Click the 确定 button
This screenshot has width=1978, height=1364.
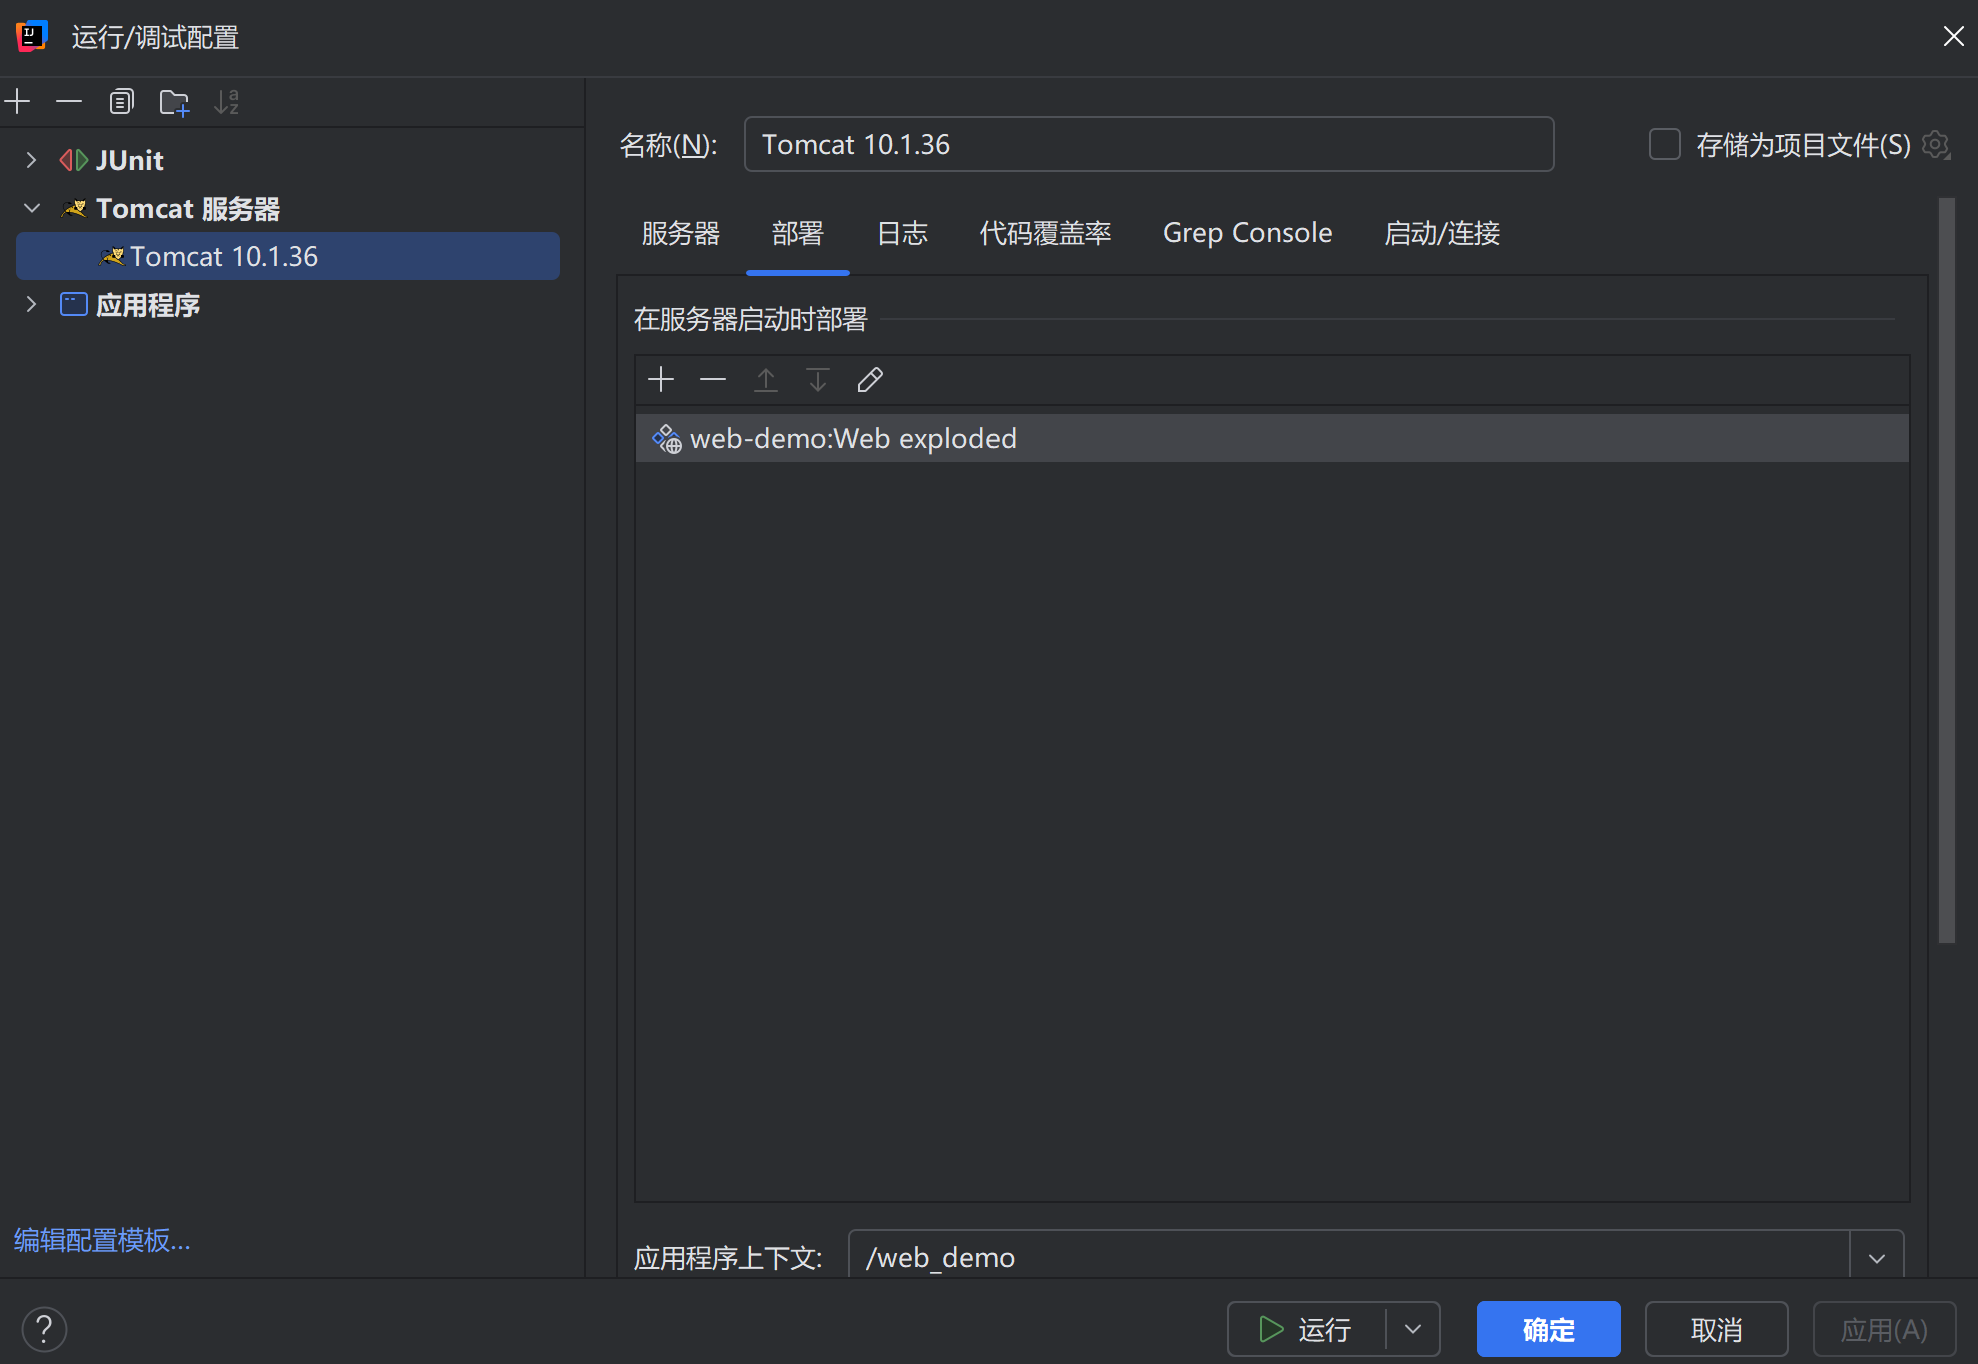pos(1549,1329)
